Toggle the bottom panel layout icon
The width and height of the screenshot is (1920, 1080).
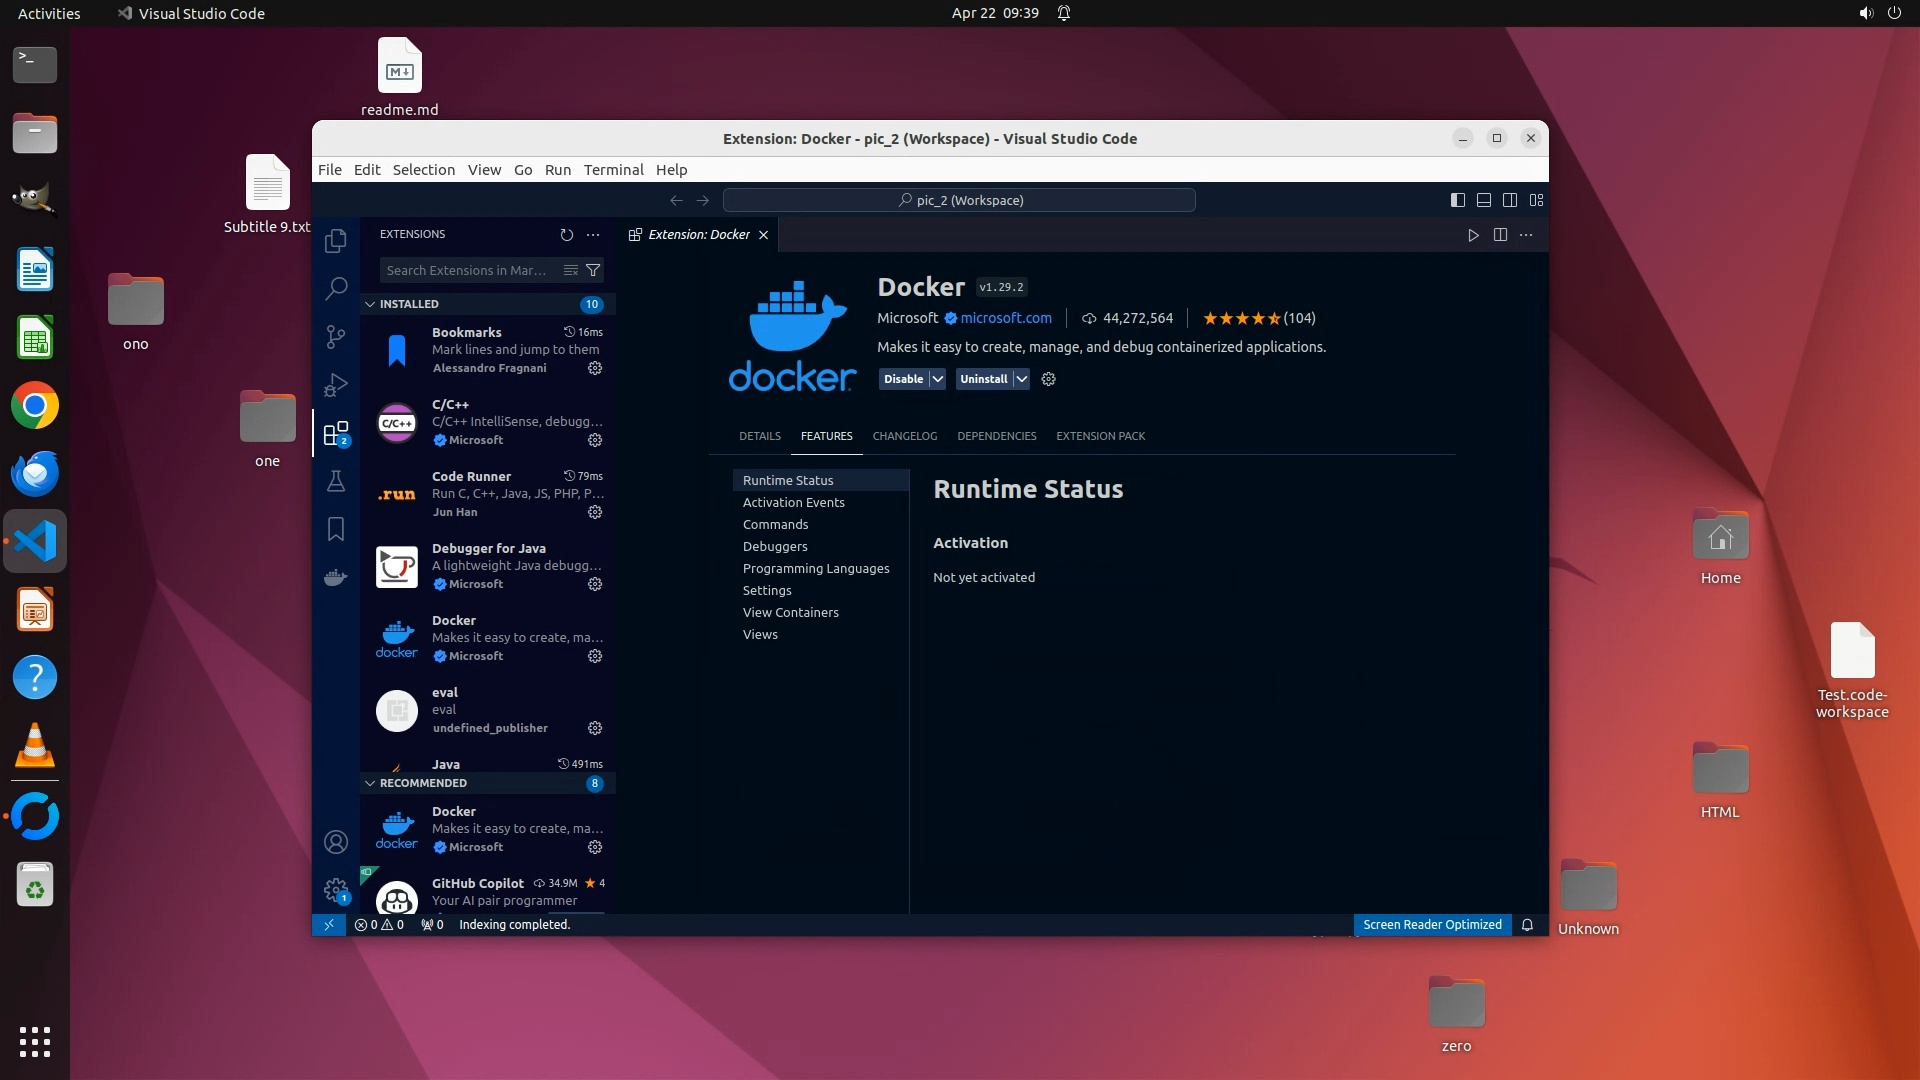[x=1484, y=200]
